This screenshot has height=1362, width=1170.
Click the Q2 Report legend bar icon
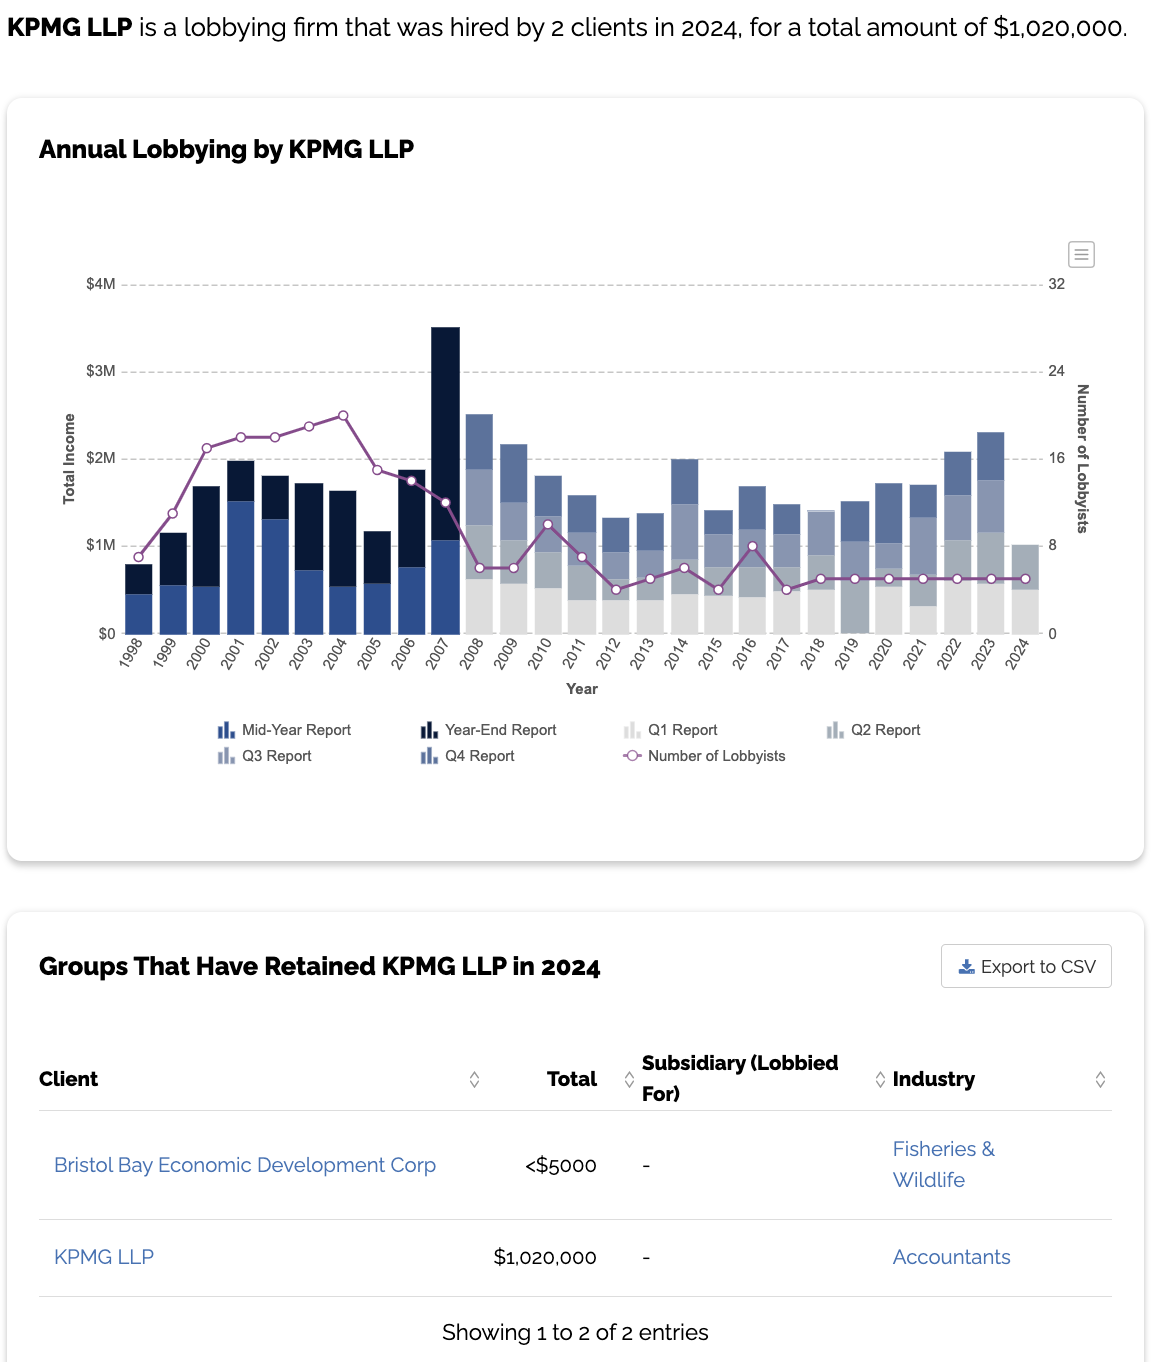point(835,730)
